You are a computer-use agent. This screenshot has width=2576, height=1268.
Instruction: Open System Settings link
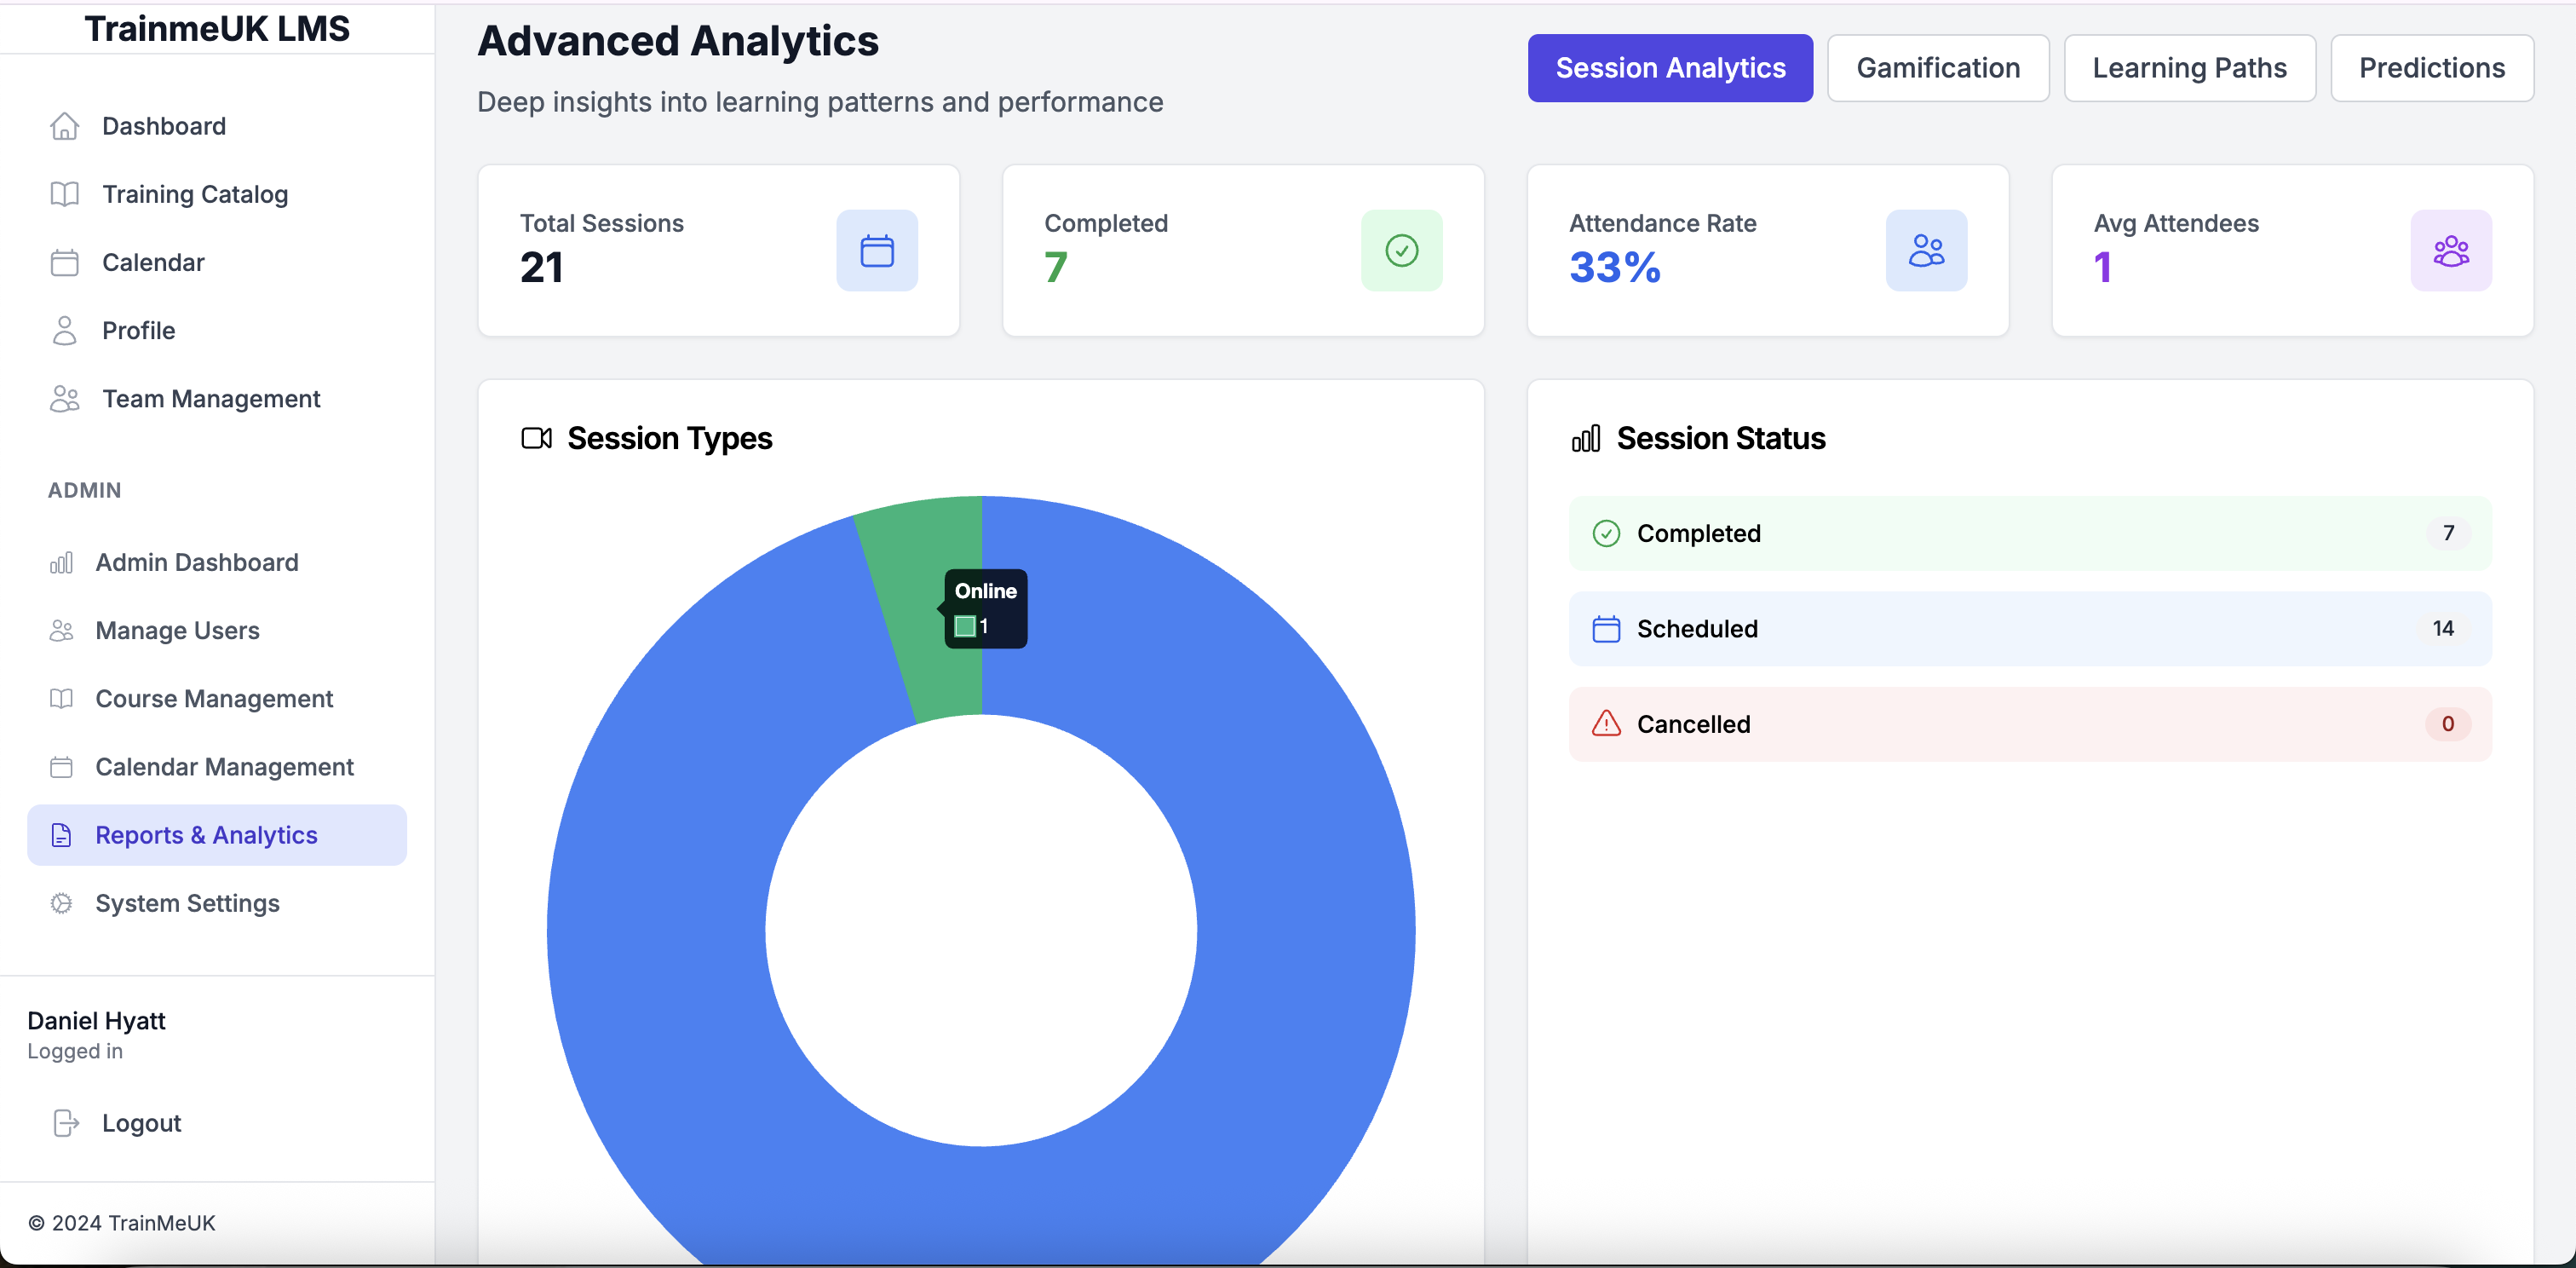(x=217, y=903)
